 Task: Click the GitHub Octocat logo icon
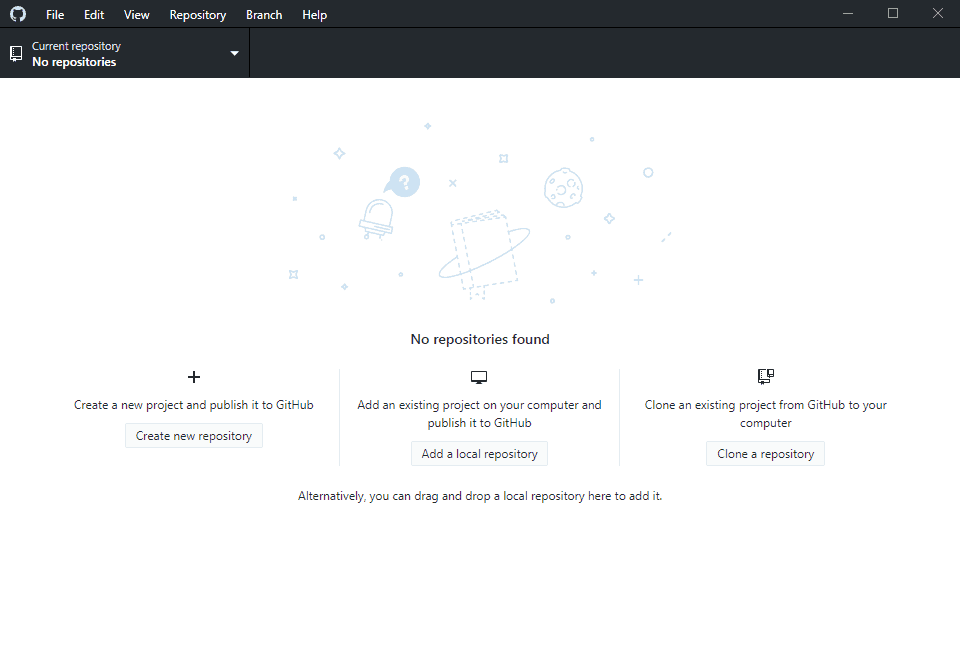point(17,13)
